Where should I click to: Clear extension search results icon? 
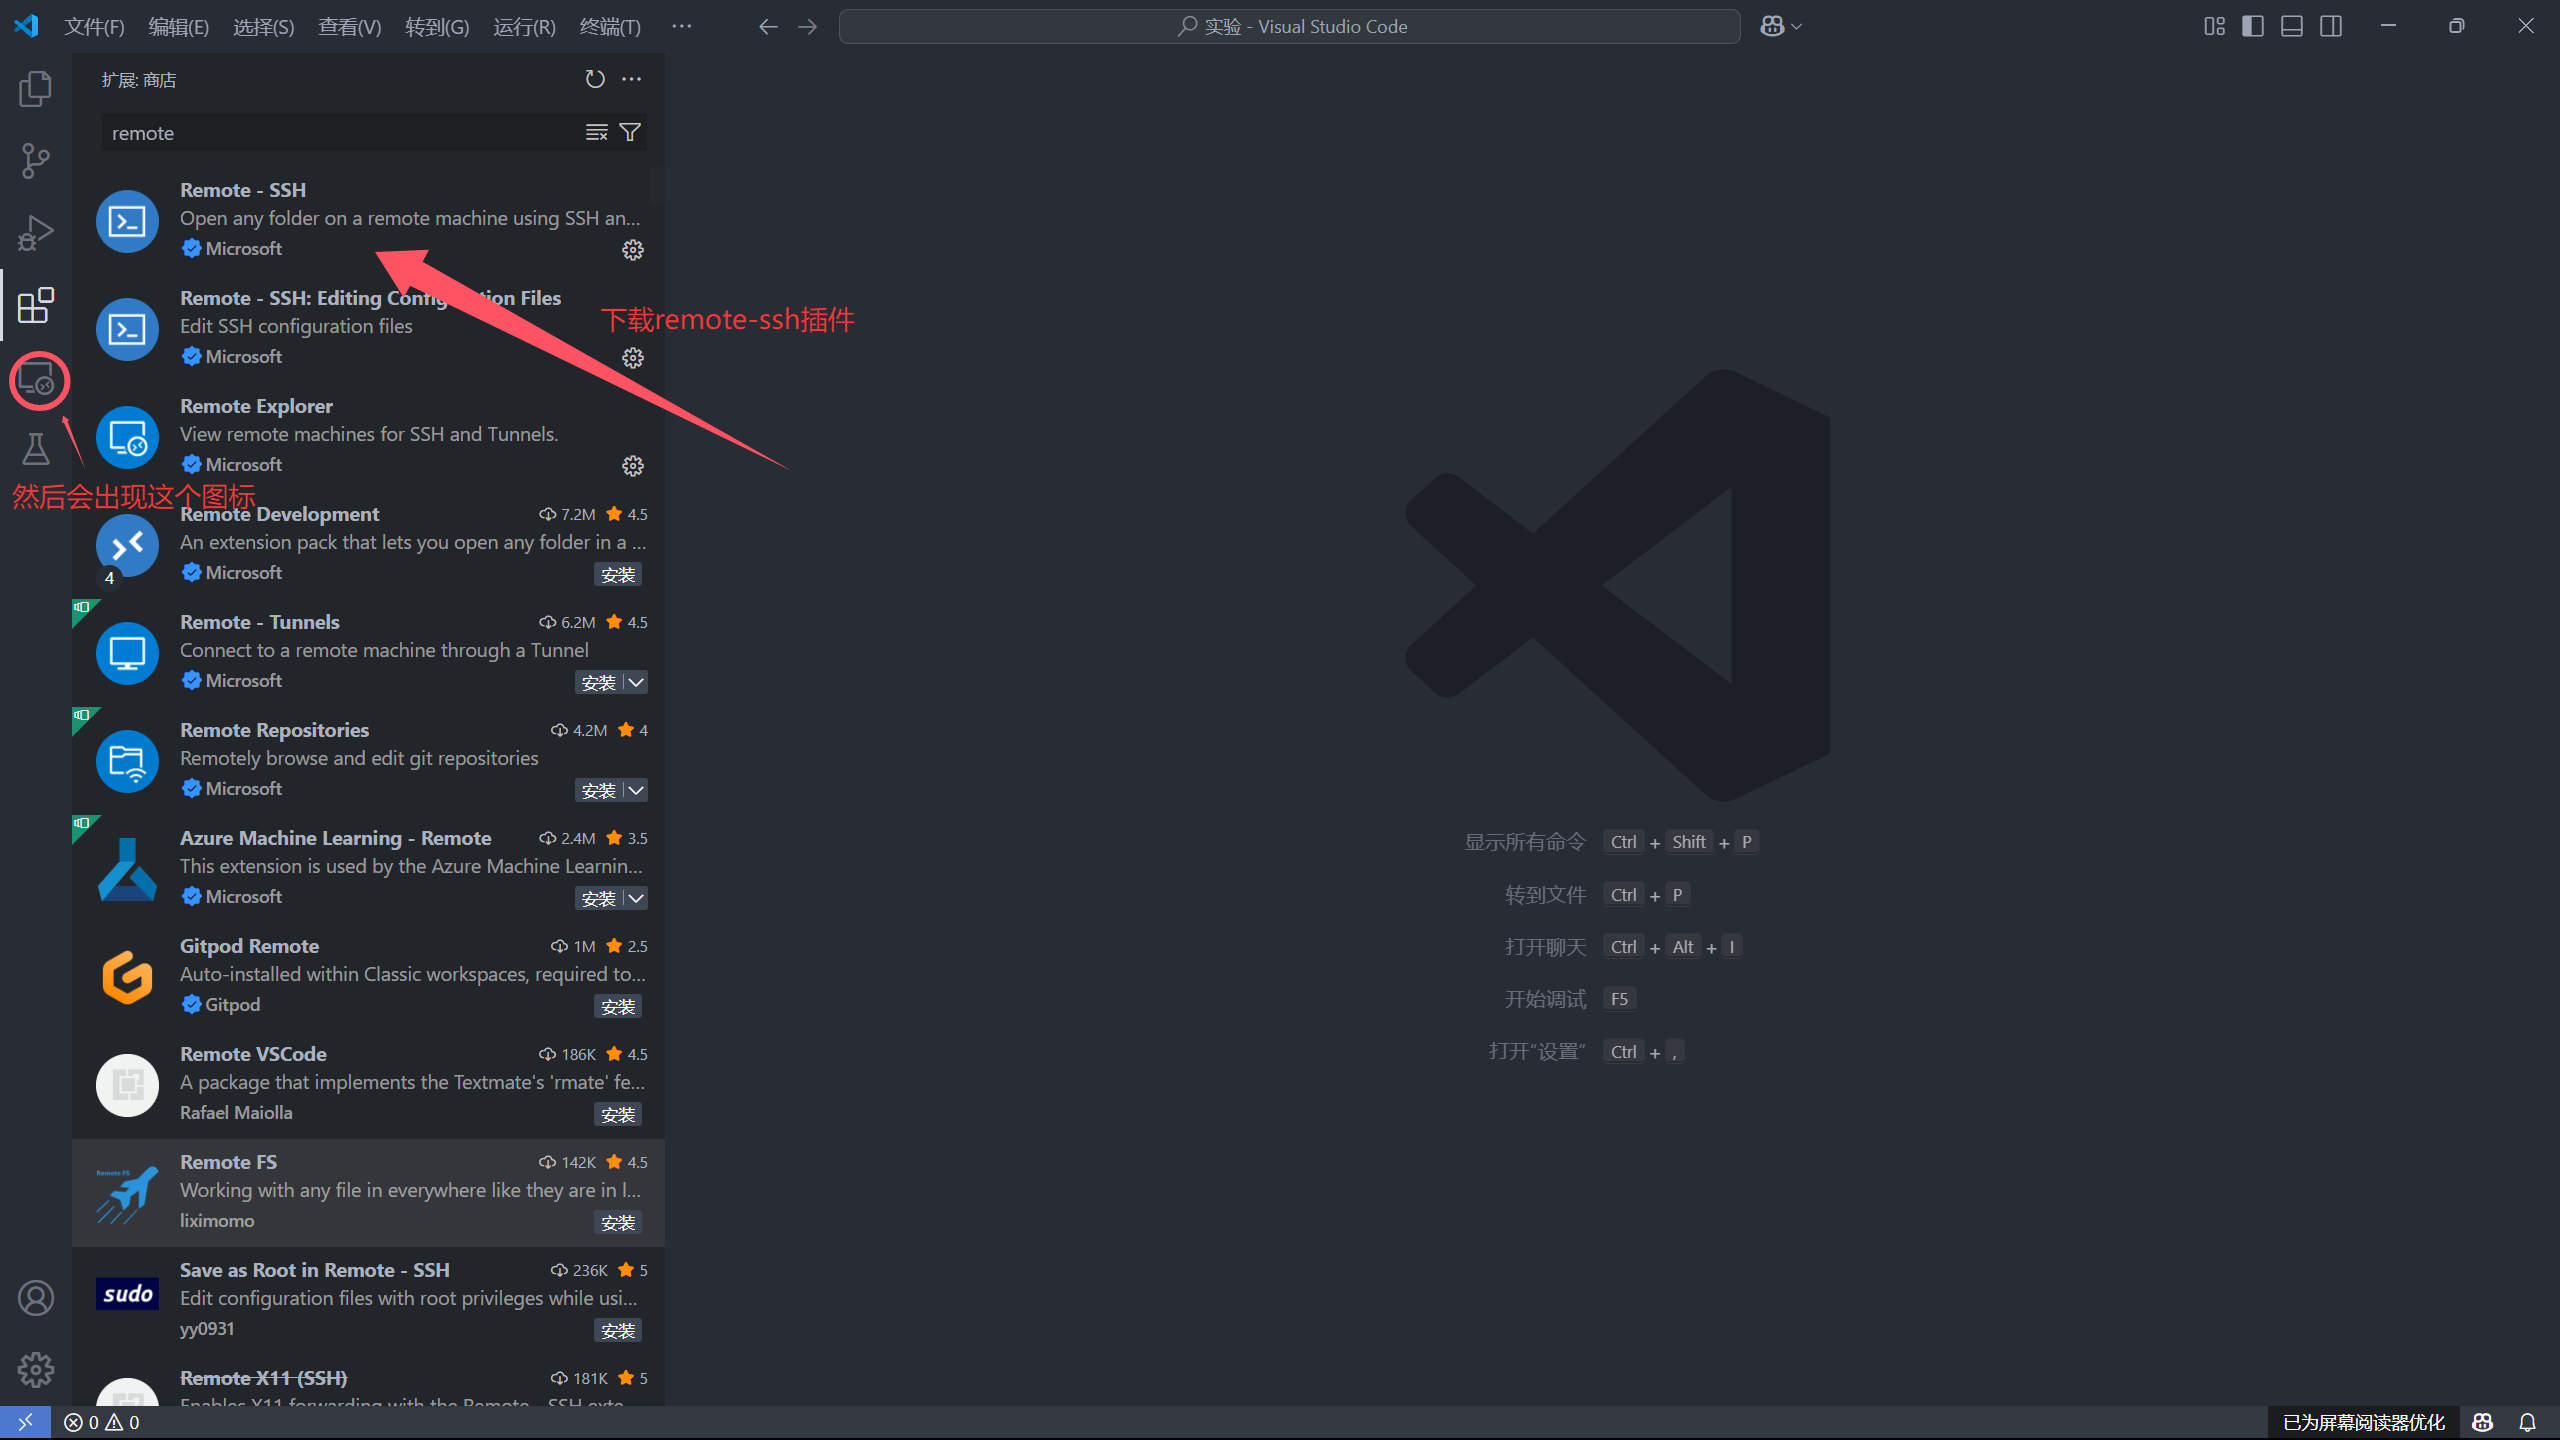pyautogui.click(x=596, y=132)
